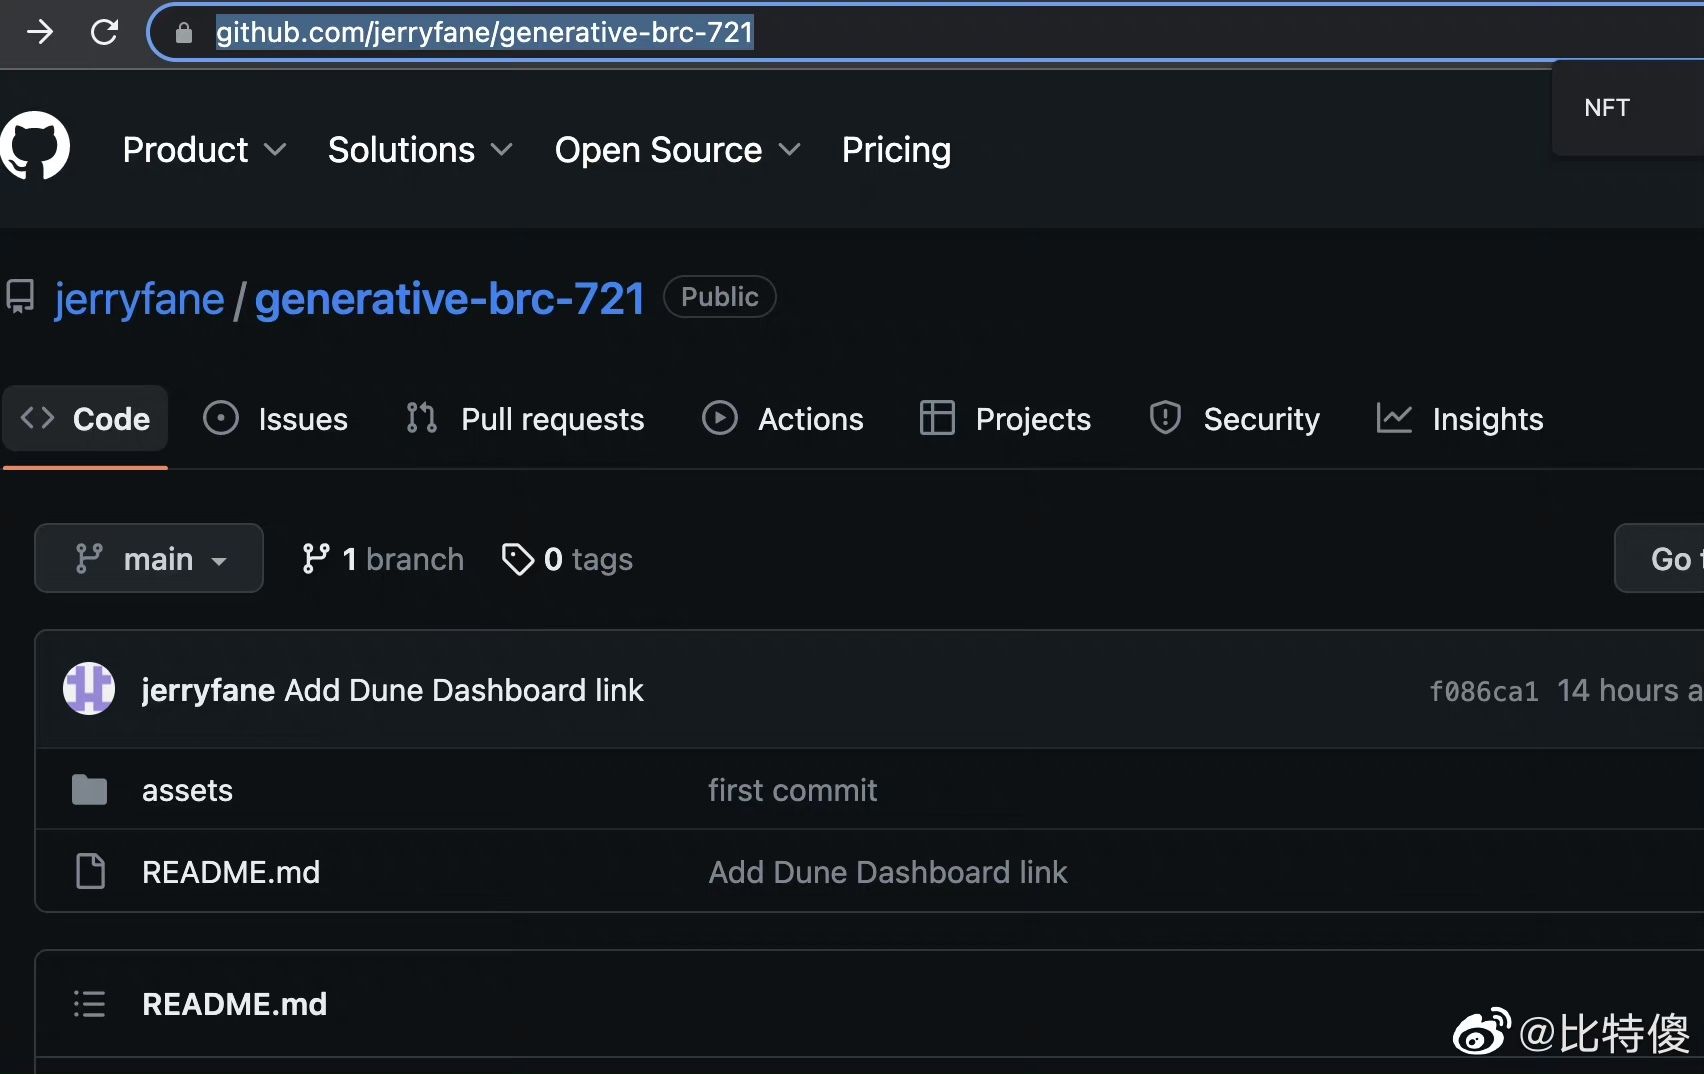This screenshot has width=1704, height=1074.
Task: Open the README.md file in the file list
Action: pyautogui.click(x=231, y=872)
